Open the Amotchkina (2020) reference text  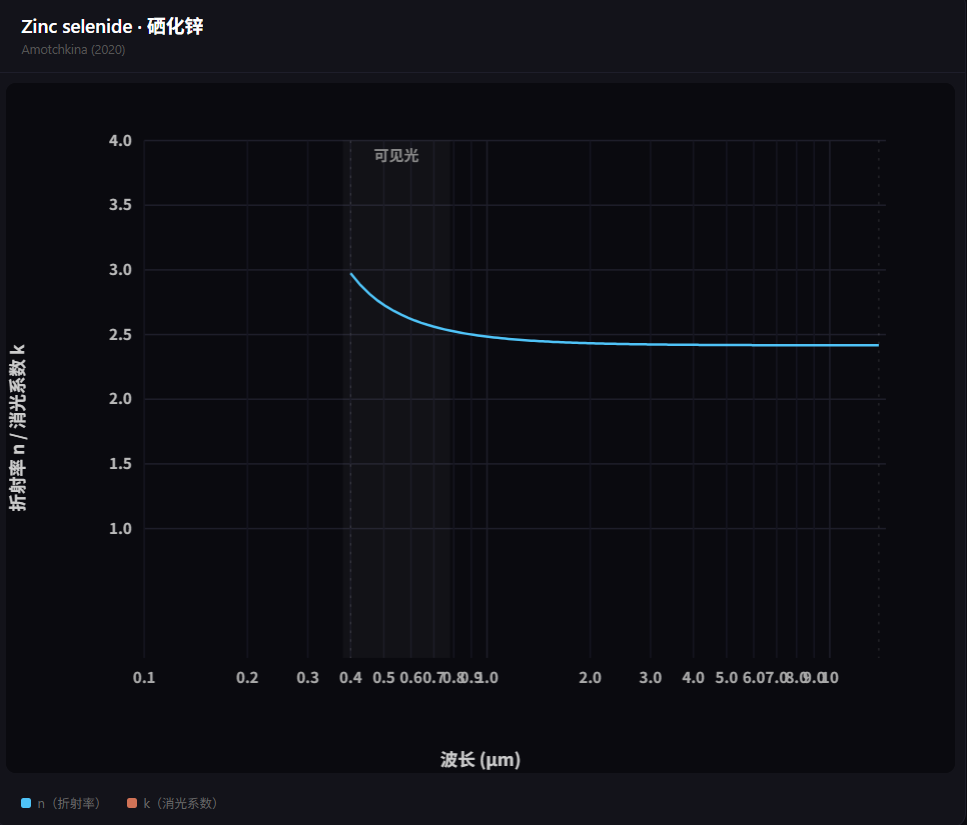[73, 50]
